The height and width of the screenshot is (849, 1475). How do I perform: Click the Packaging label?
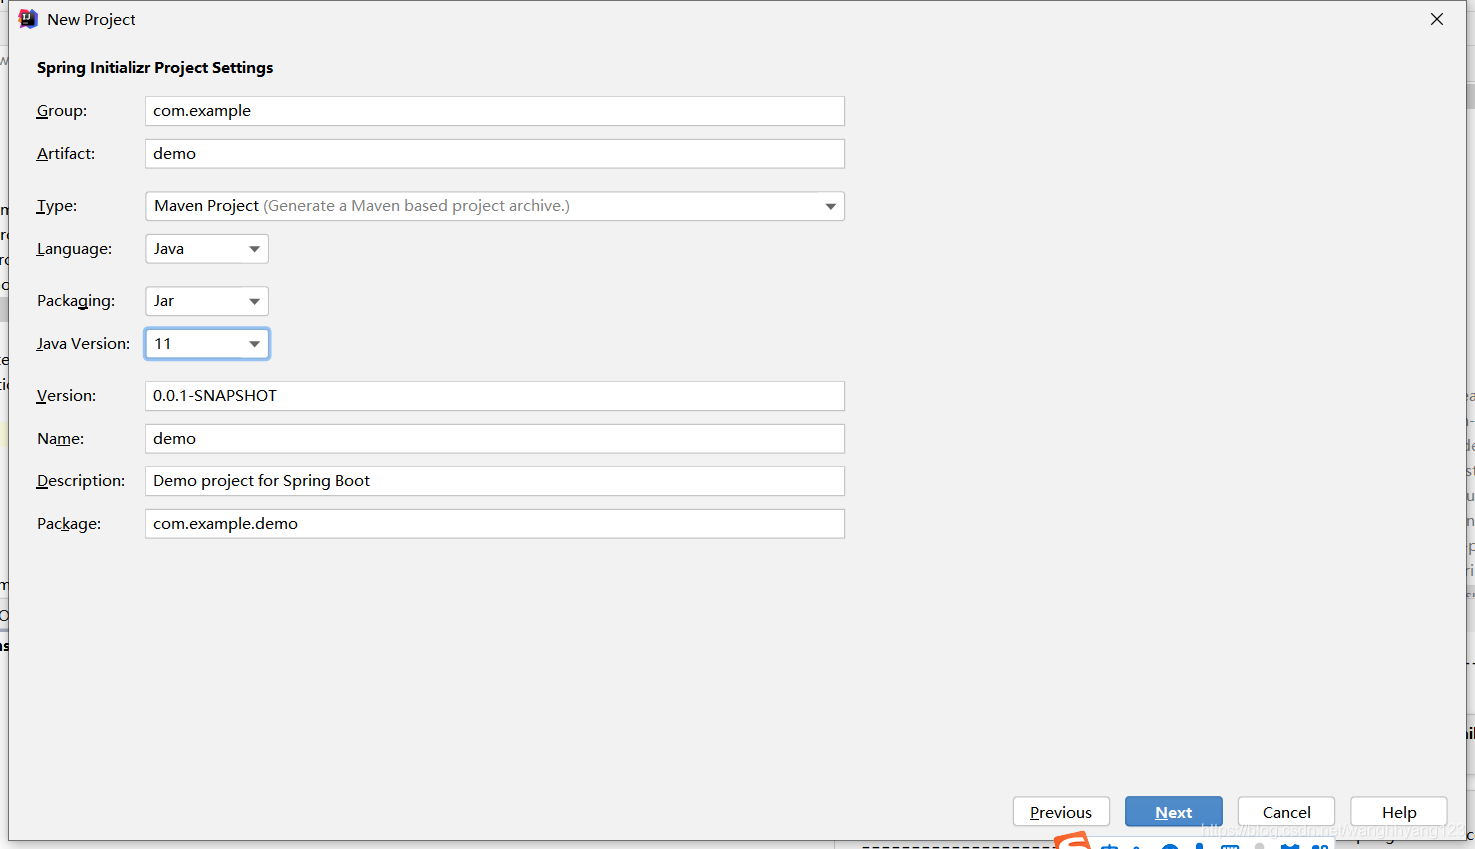[x=76, y=301]
